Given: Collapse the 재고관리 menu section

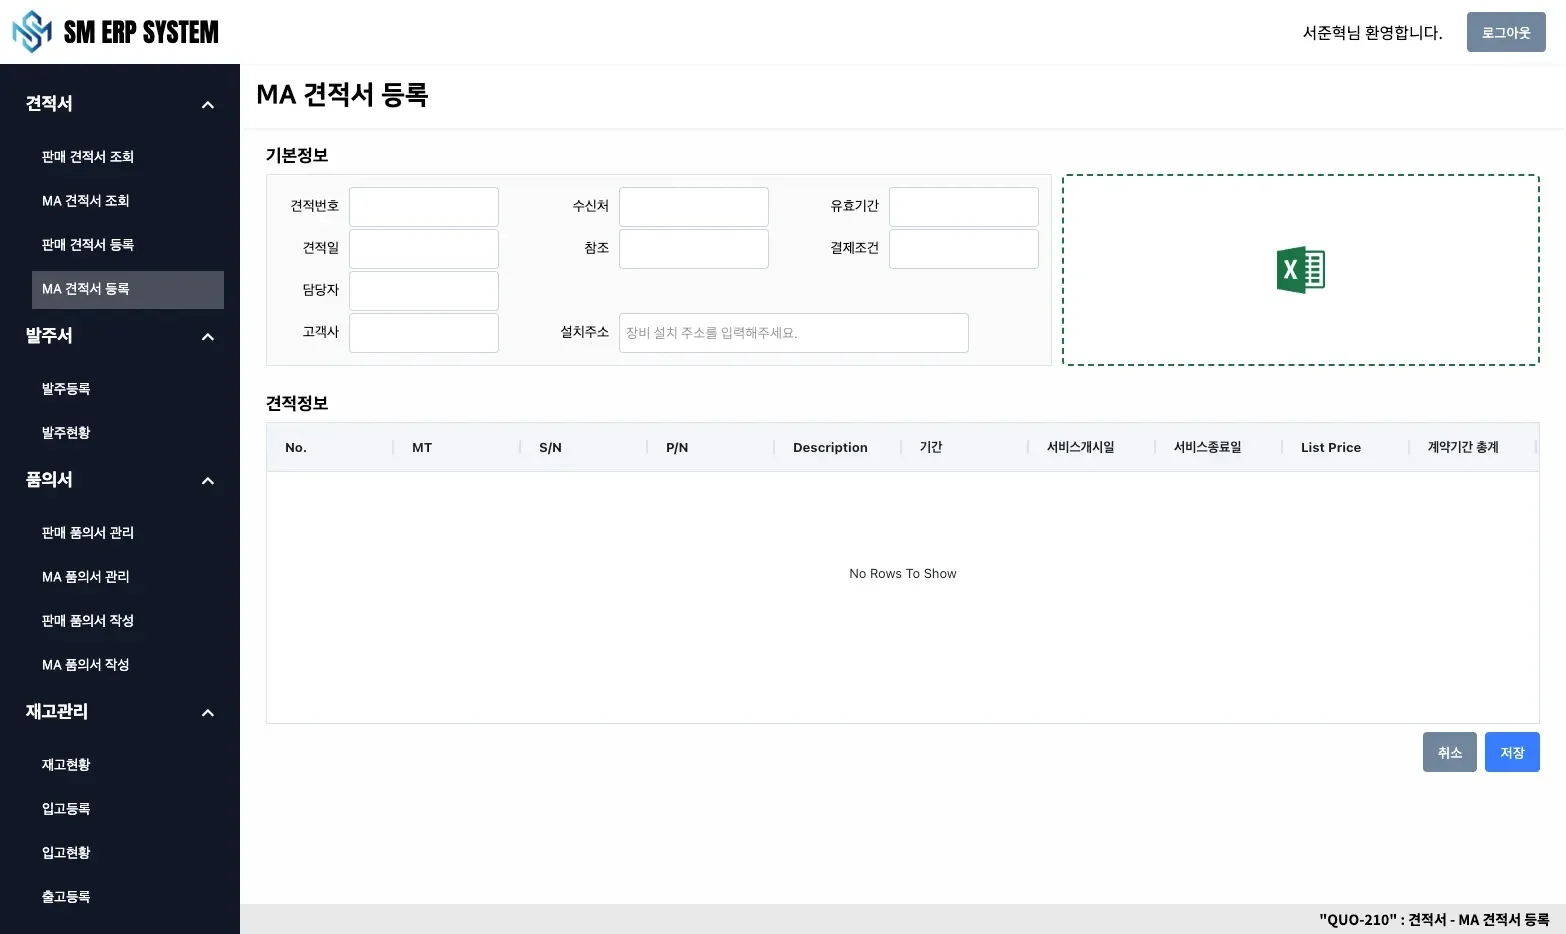Looking at the screenshot, I should click(208, 713).
